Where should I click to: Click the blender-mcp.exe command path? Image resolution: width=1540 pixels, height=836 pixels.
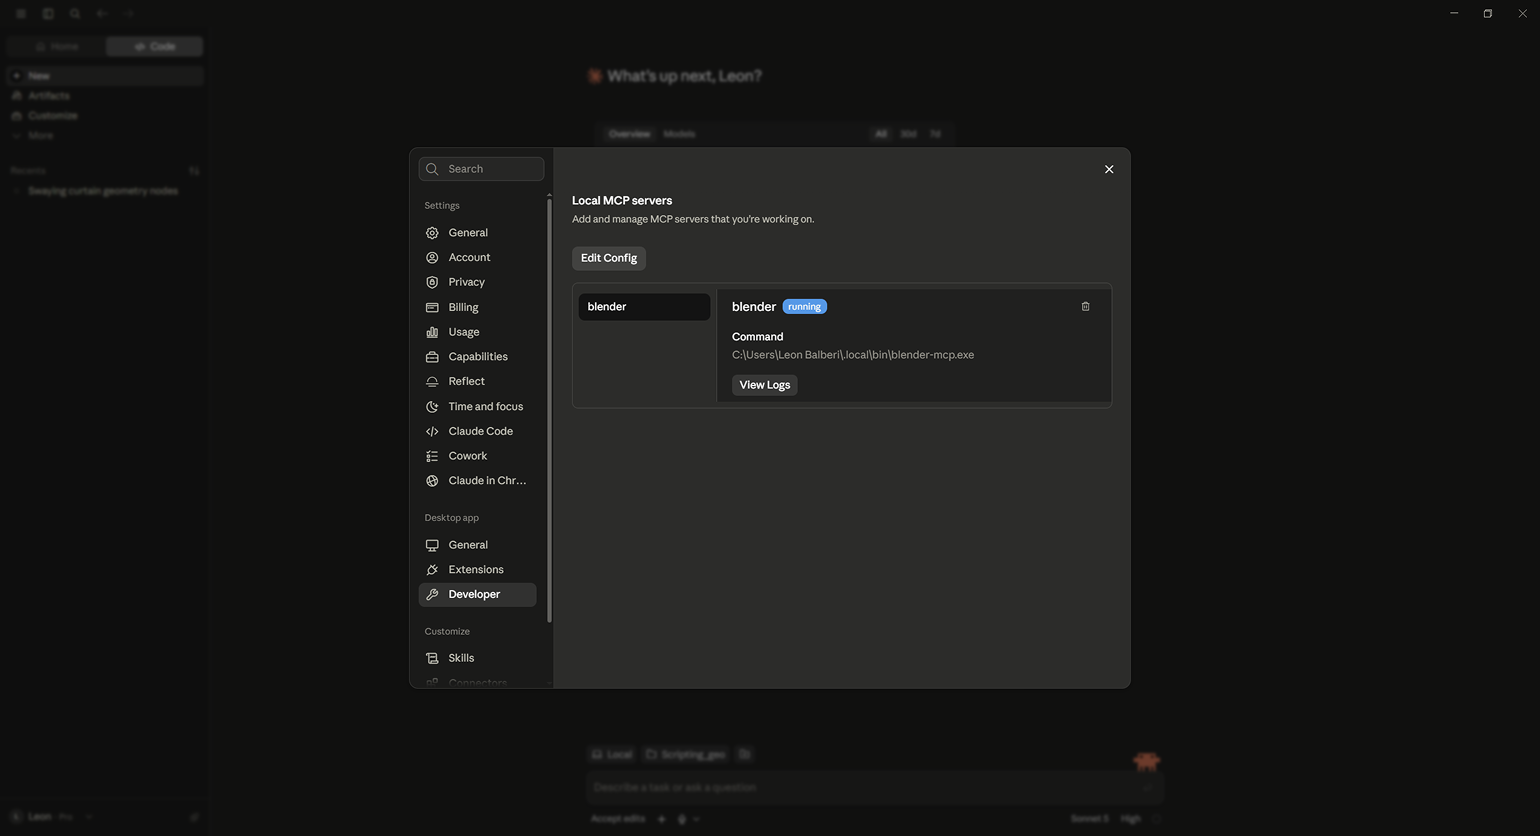click(853, 355)
